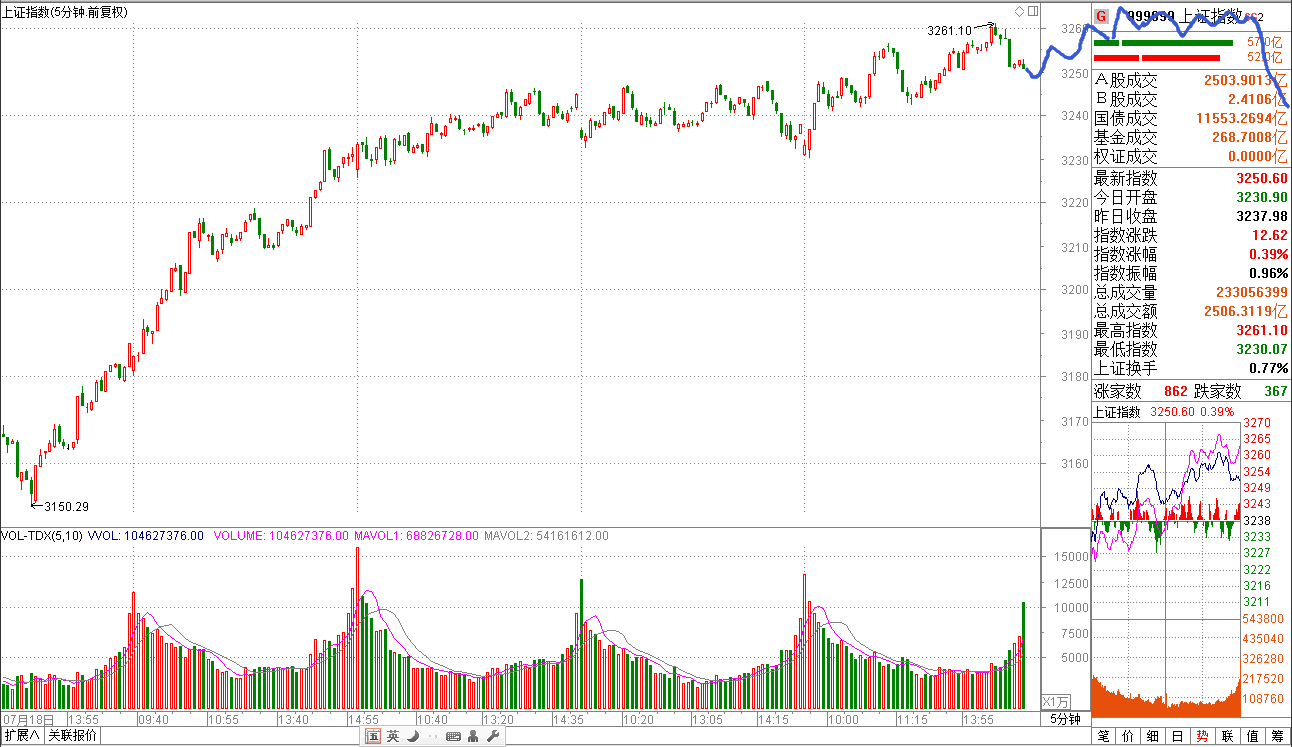Toggle the split panel icon above chart
Screen dimensions: 1292x747
point(1031,12)
